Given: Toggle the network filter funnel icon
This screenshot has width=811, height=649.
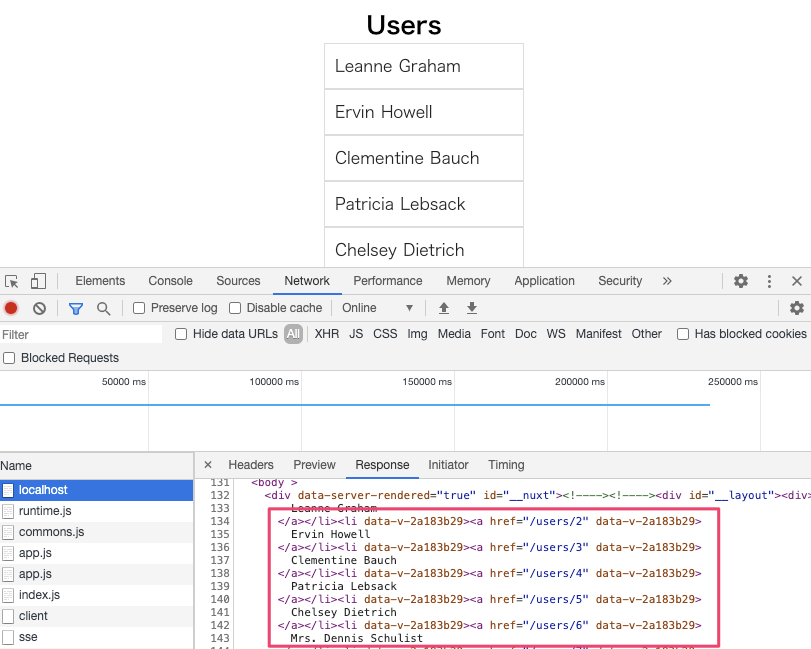Looking at the screenshot, I should point(76,308).
